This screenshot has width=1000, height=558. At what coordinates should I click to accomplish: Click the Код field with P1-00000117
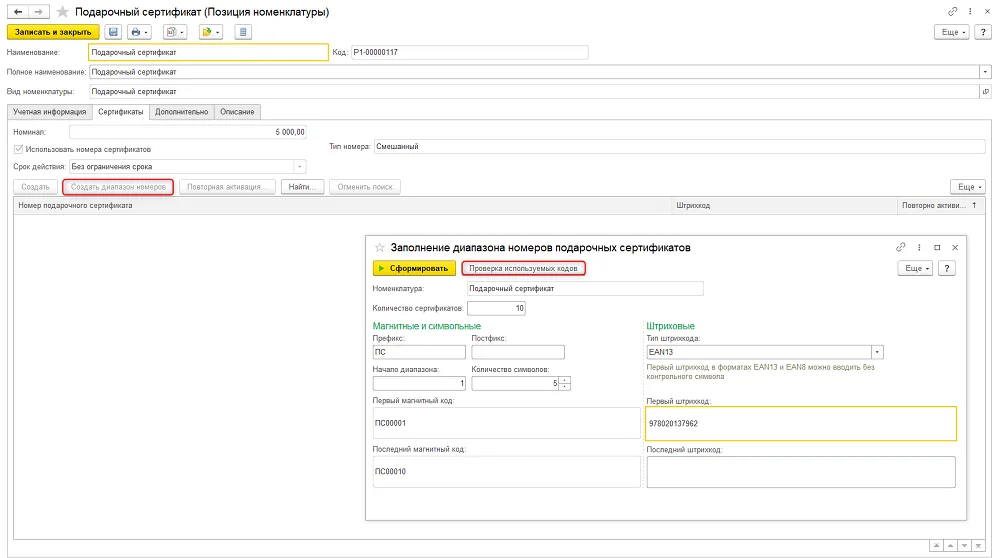click(469, 52)
